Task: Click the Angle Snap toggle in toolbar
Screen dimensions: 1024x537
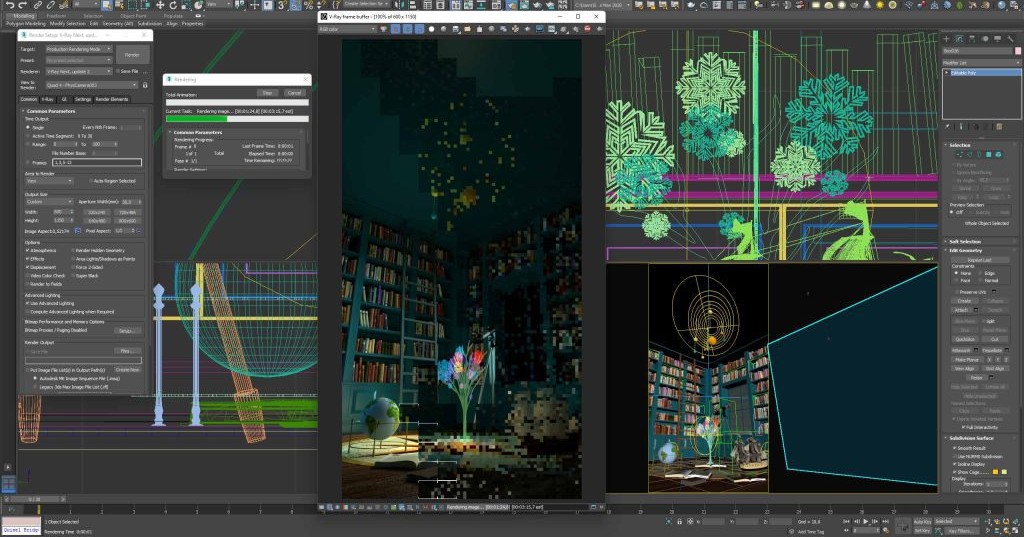Action: [295, 5]
